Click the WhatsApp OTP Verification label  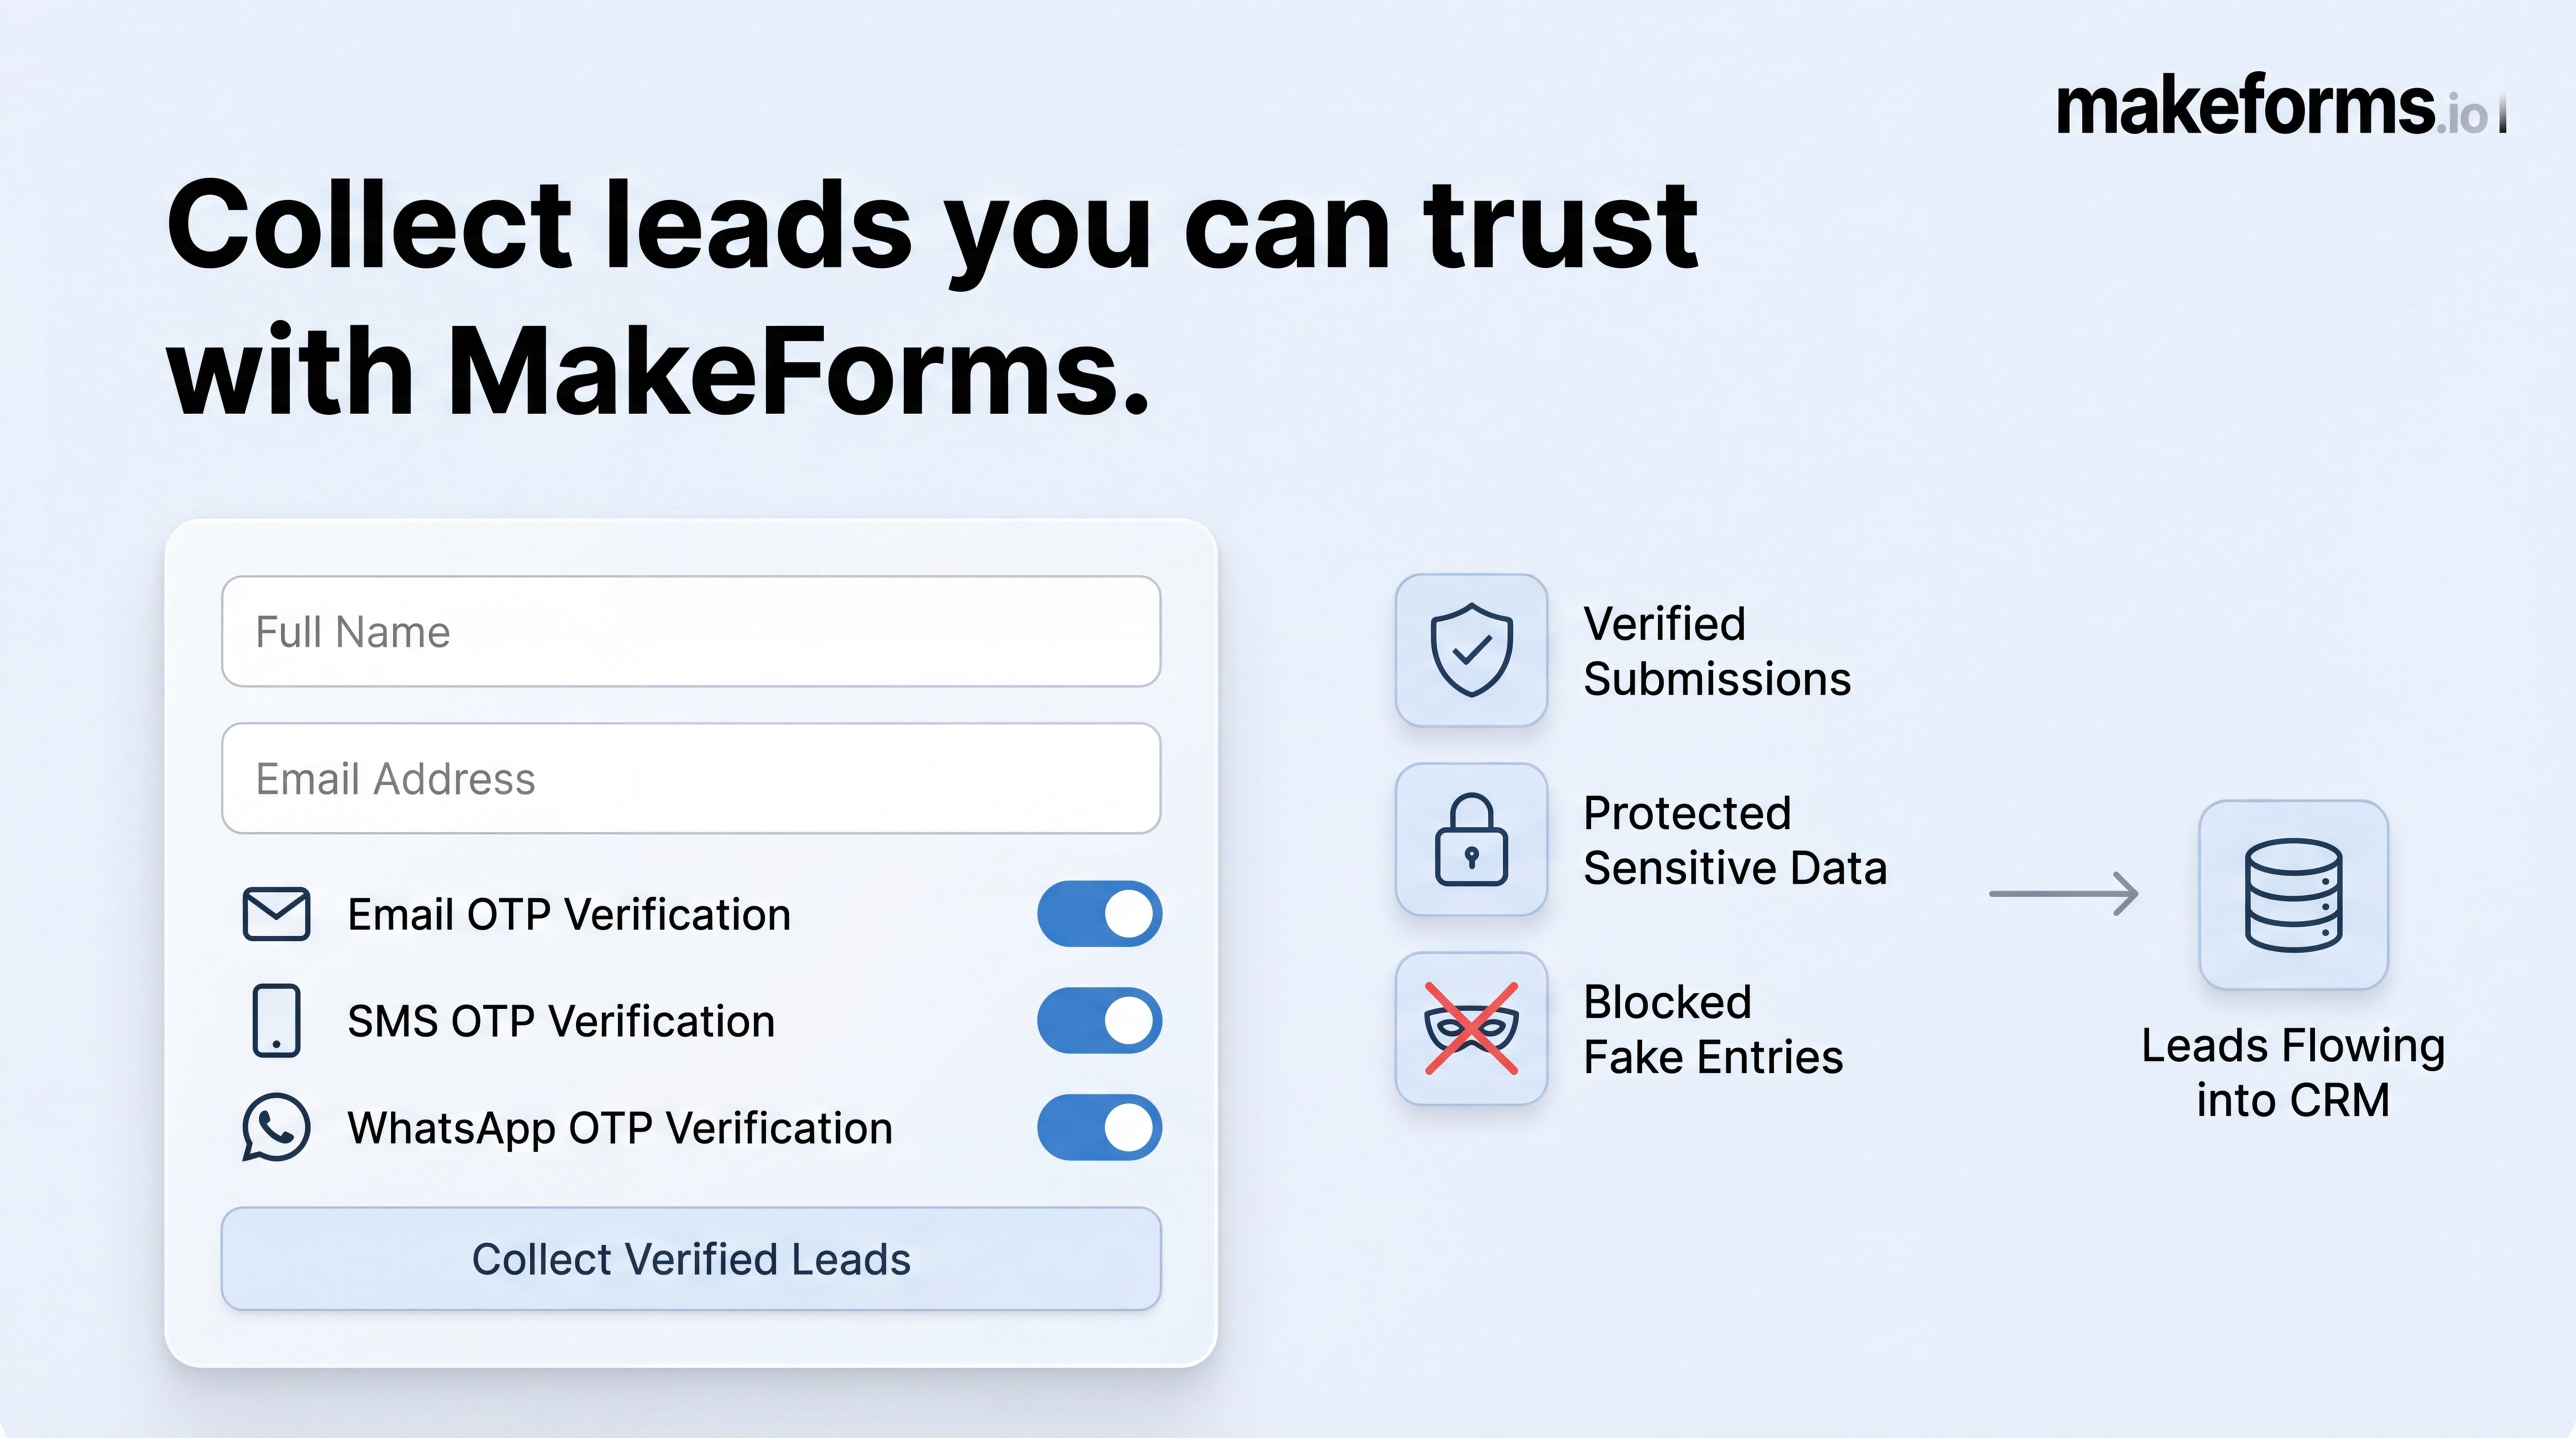(x=620, y=1128)
